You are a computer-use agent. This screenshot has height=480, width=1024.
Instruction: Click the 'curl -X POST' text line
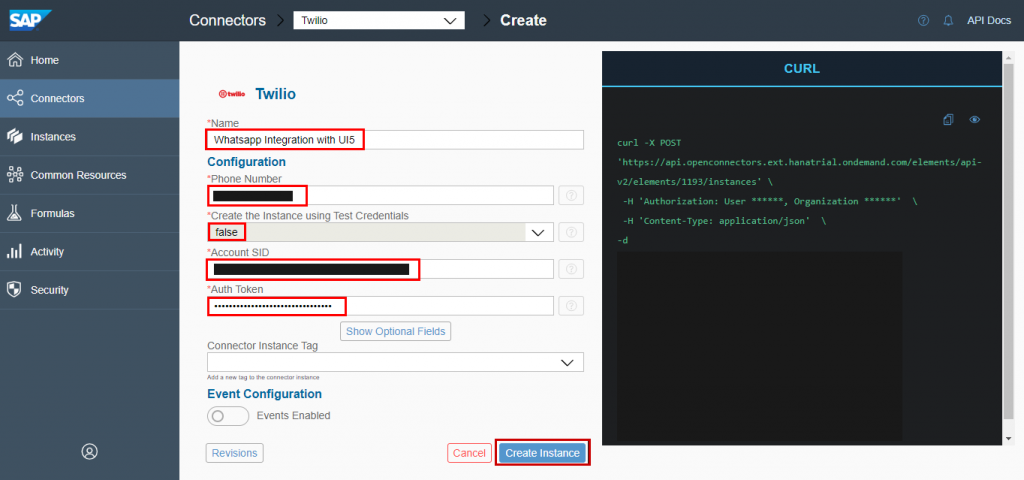click(650, 142)
